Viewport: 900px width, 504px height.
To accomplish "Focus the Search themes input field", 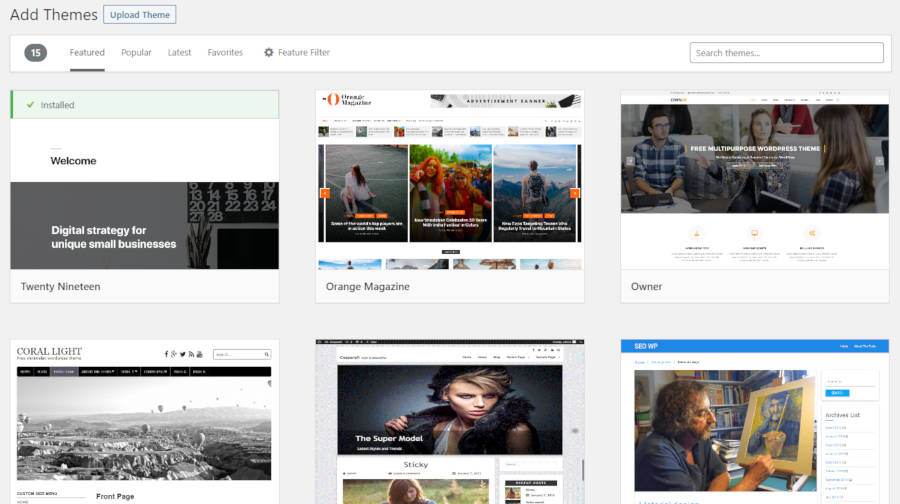I will click(x=786, y=53).
